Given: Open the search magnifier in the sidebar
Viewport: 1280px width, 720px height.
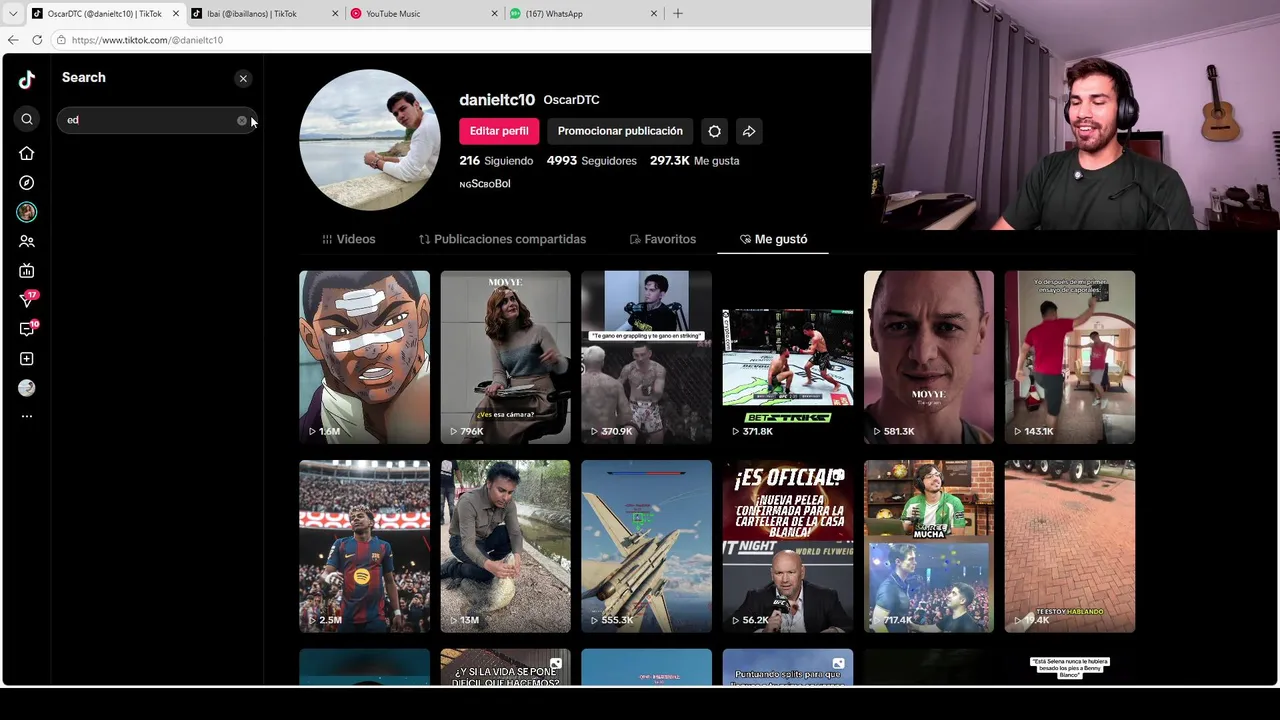Looking at the screenshot, I should (x=27, y=120).
